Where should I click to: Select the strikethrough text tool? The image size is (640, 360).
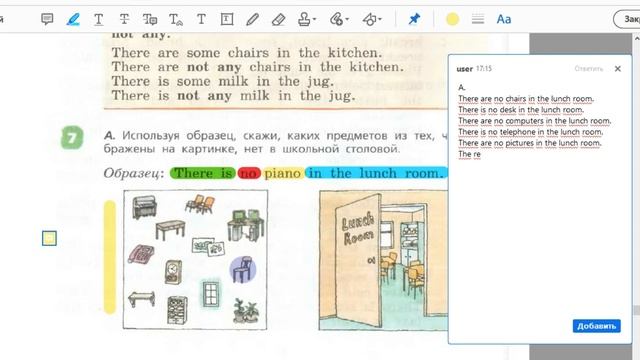click(x=124, y=19)
